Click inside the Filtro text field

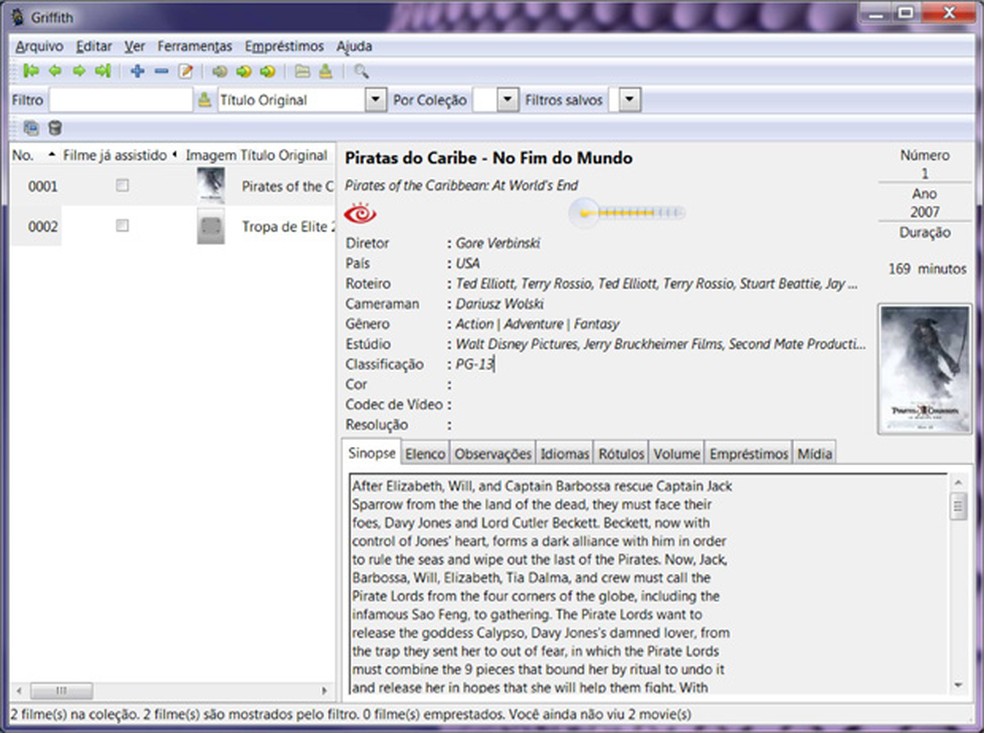[x=121, y=100]
